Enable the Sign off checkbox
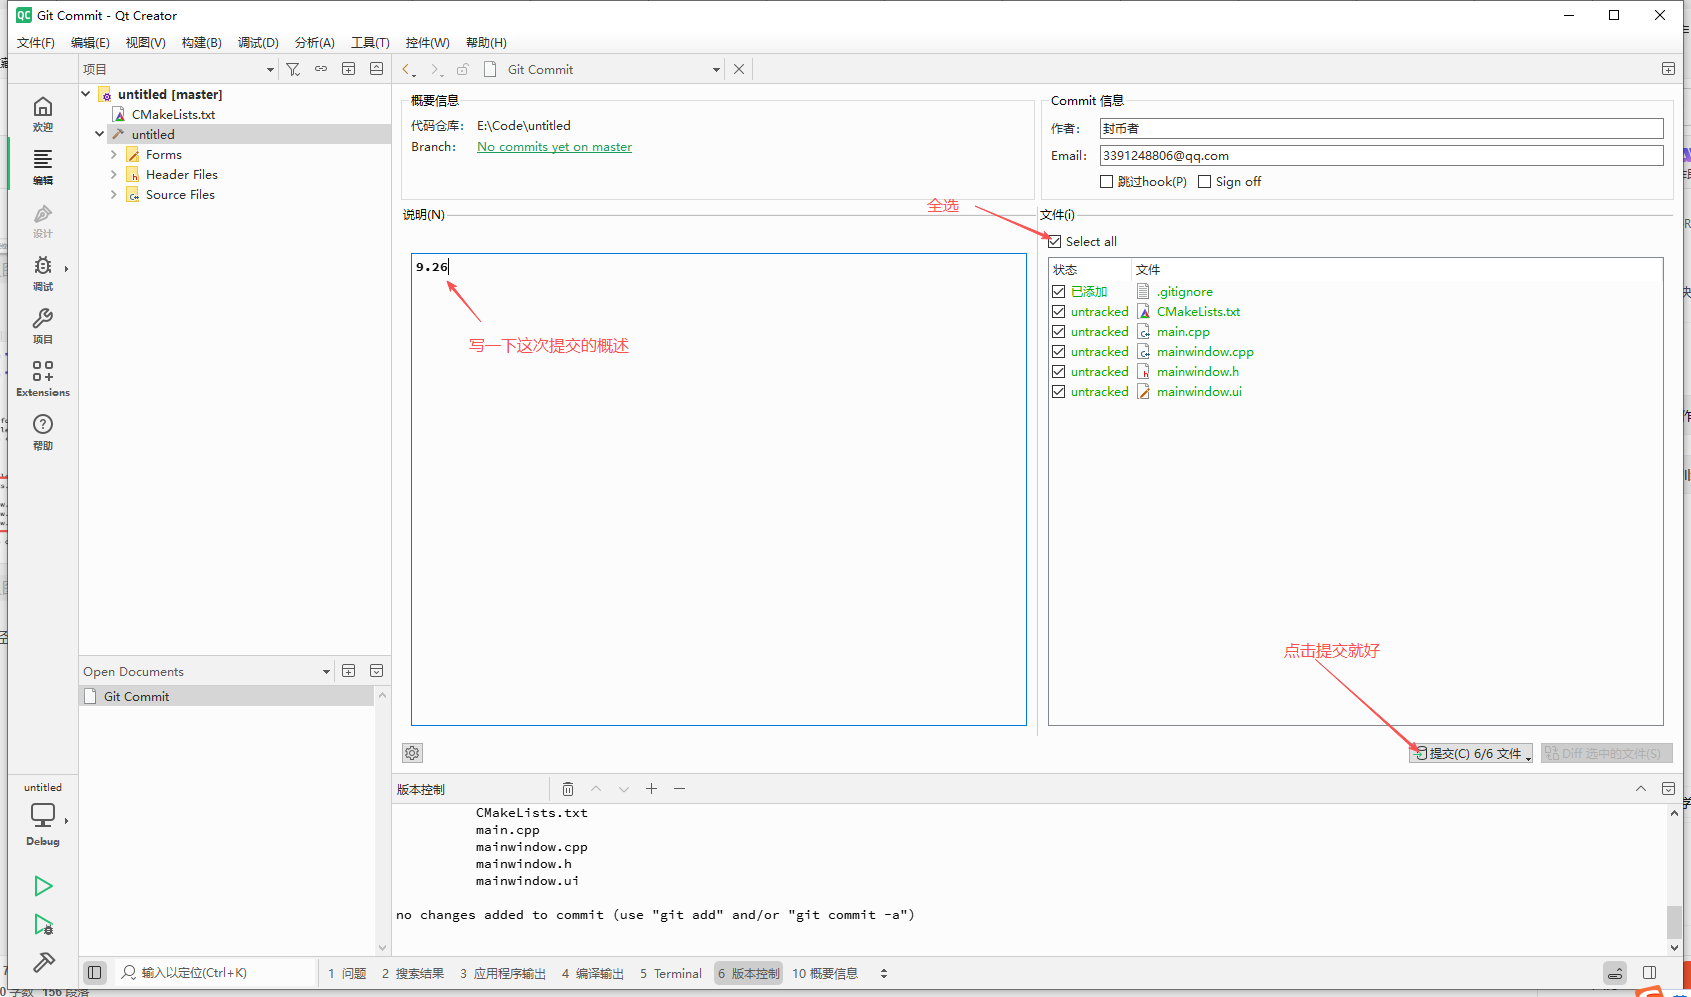 click(1204, 182)
